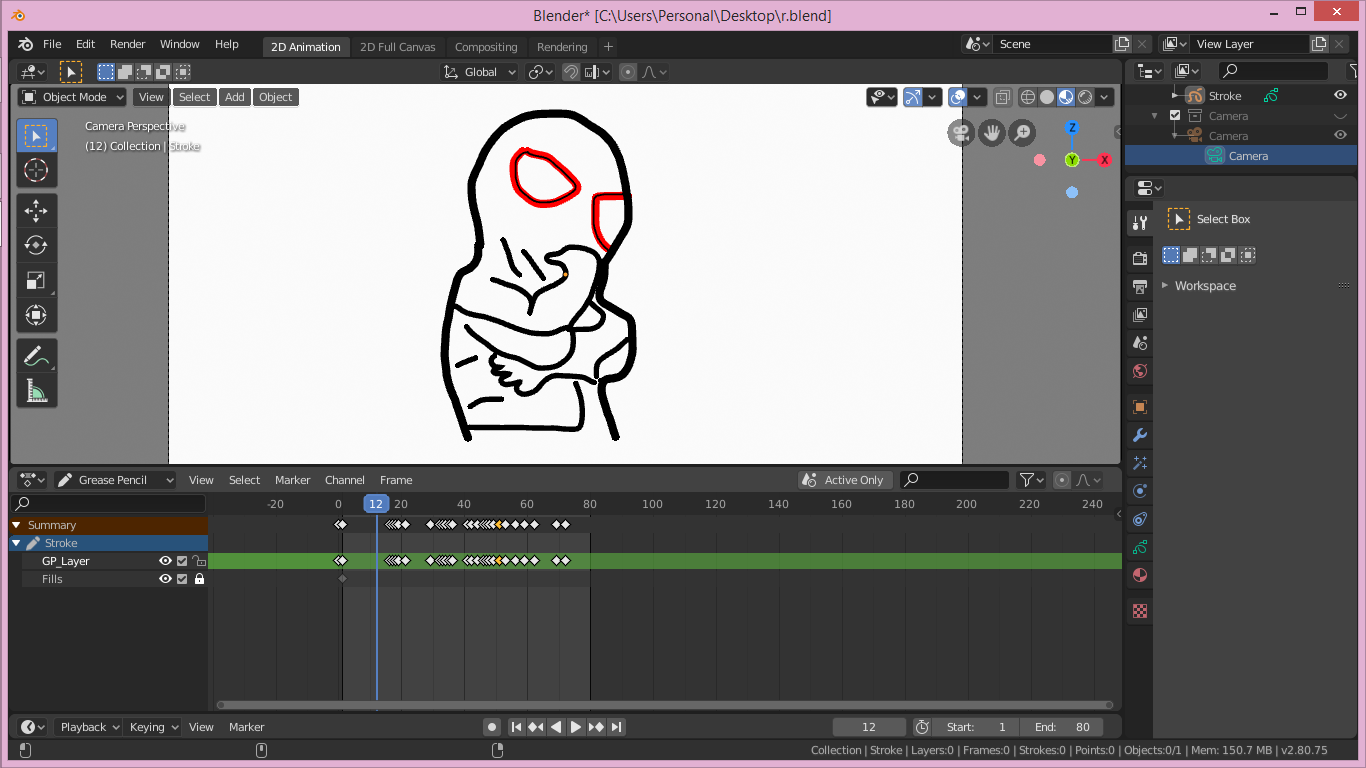Select the Rotate tool in the toolbar
1366x768 pixels.
(37, 245)
